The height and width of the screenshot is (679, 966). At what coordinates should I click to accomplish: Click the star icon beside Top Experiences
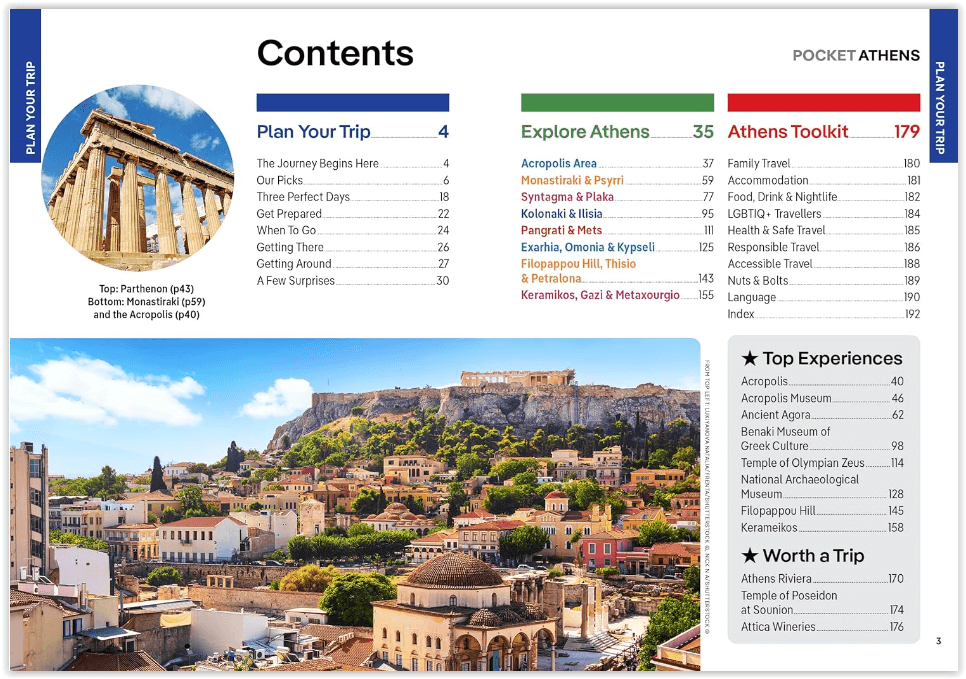pos(749,358)
